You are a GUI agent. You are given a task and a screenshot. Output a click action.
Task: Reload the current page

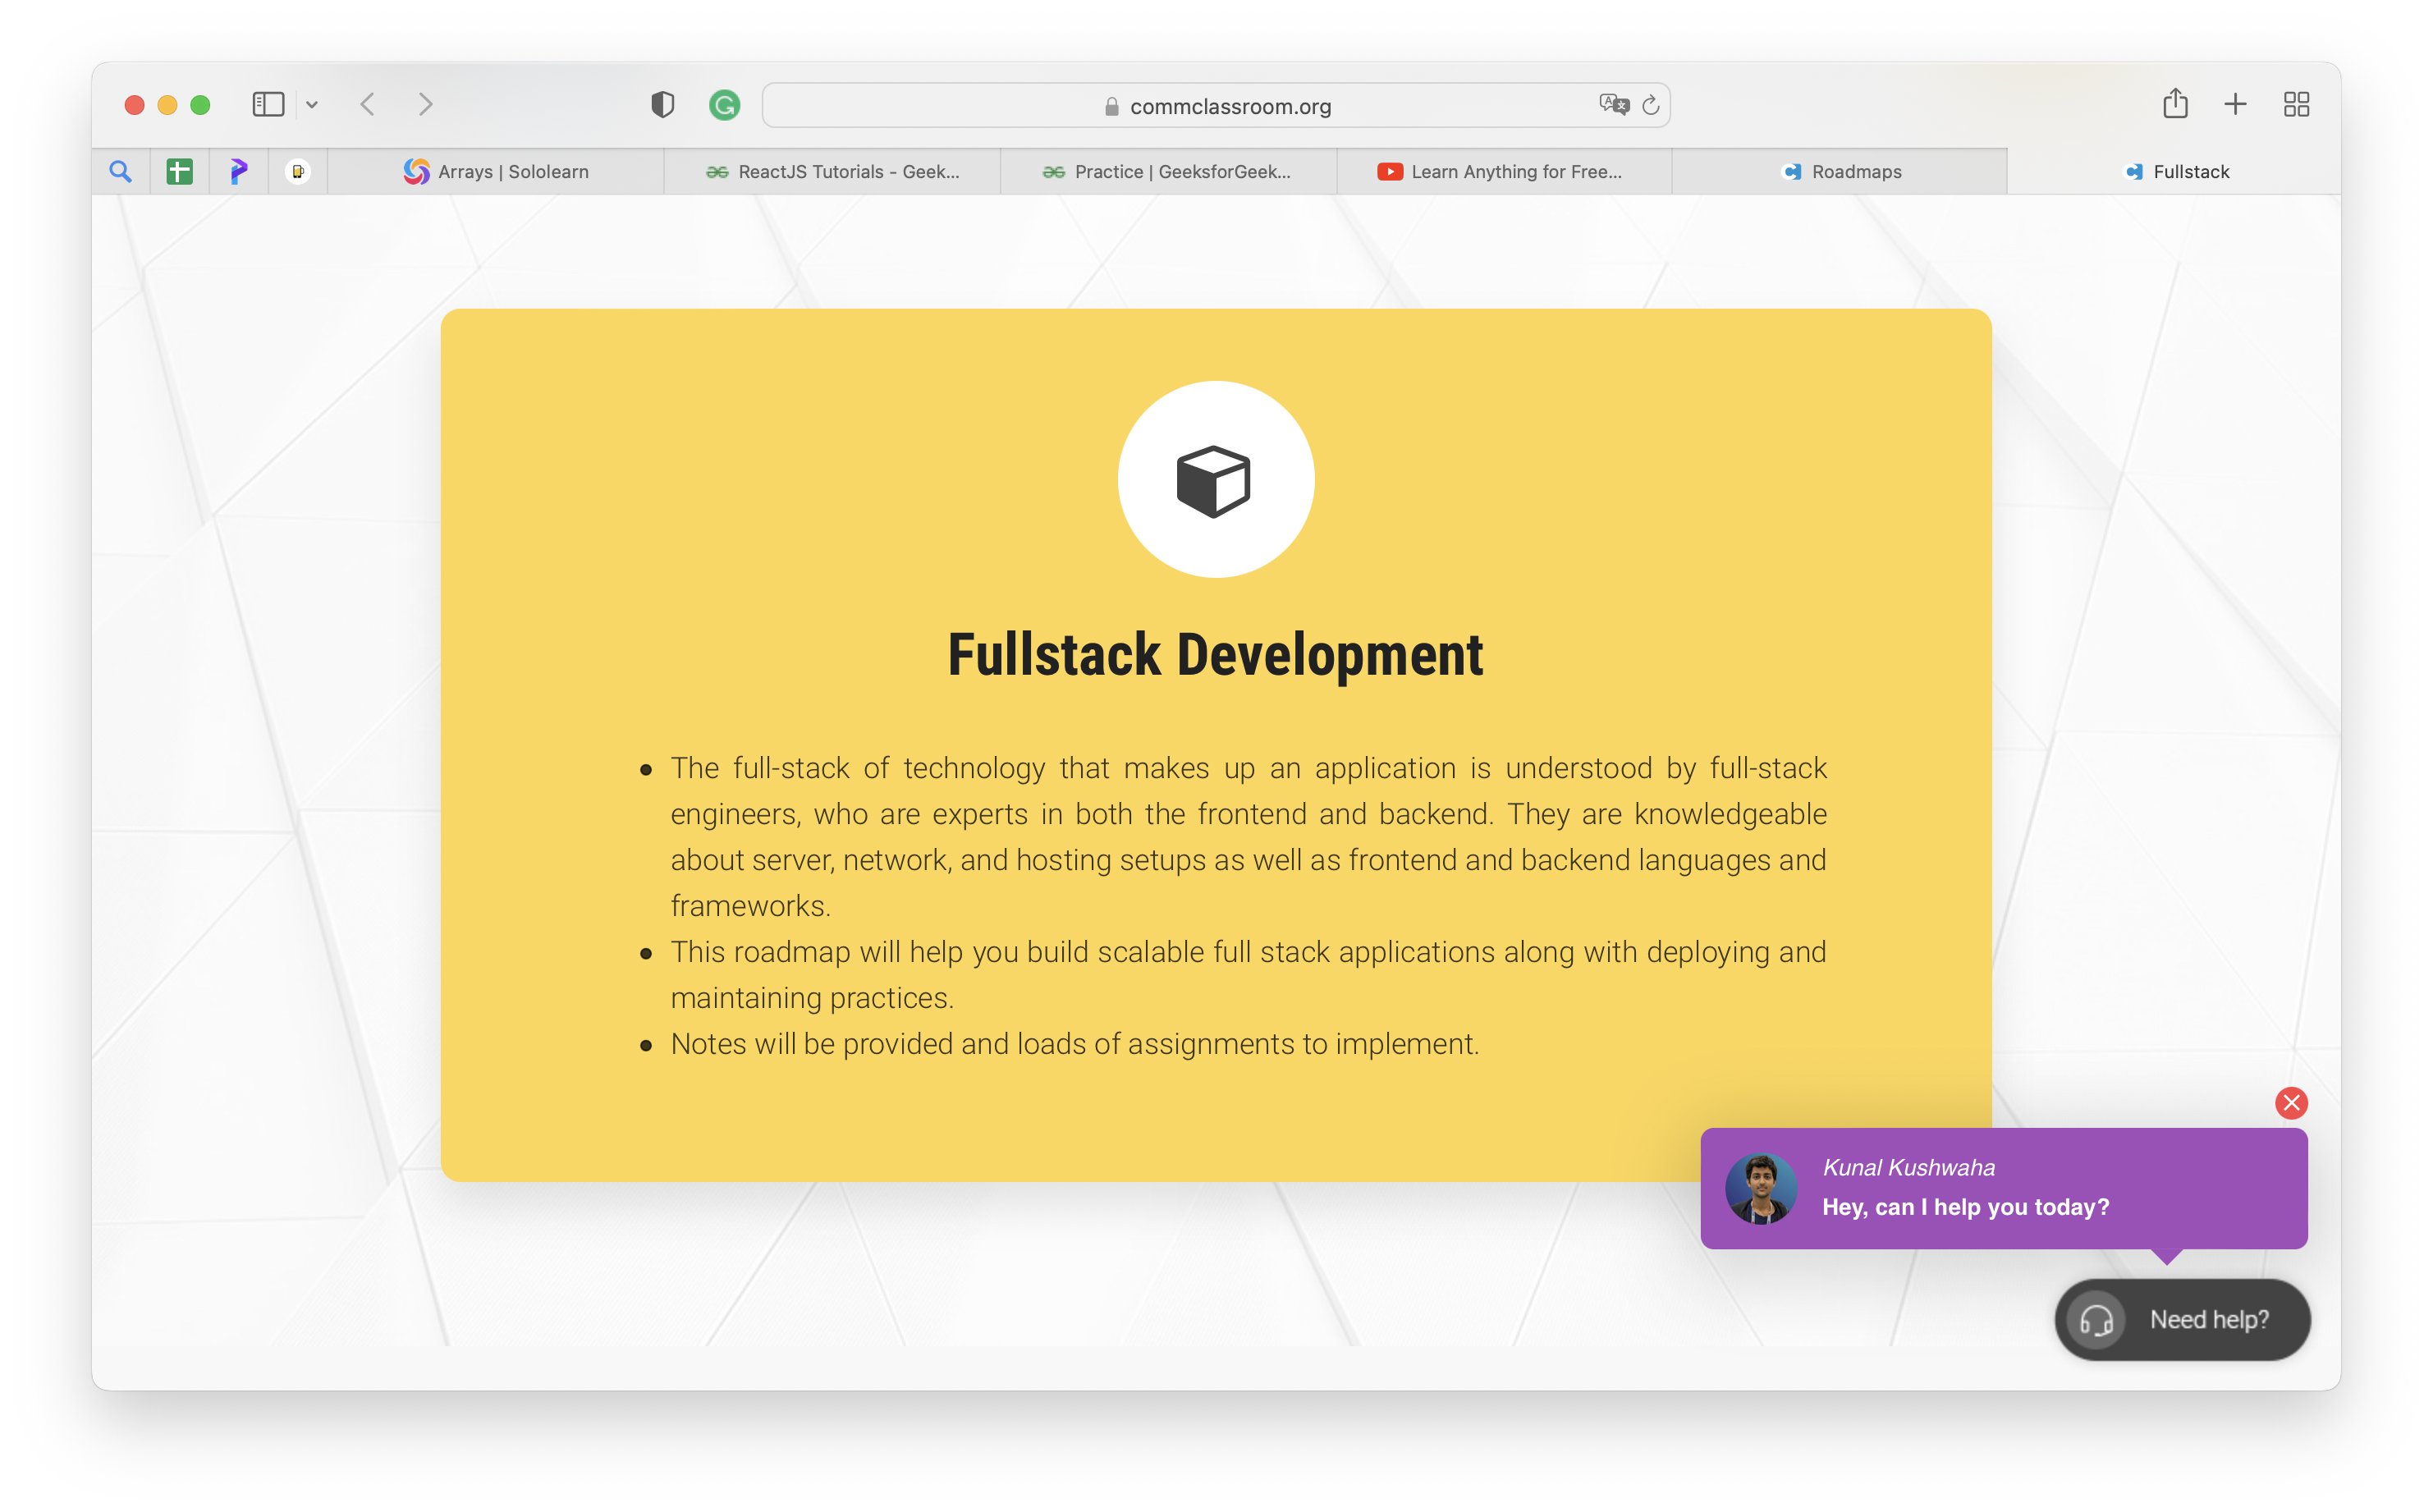click(x=1651, y=104)
